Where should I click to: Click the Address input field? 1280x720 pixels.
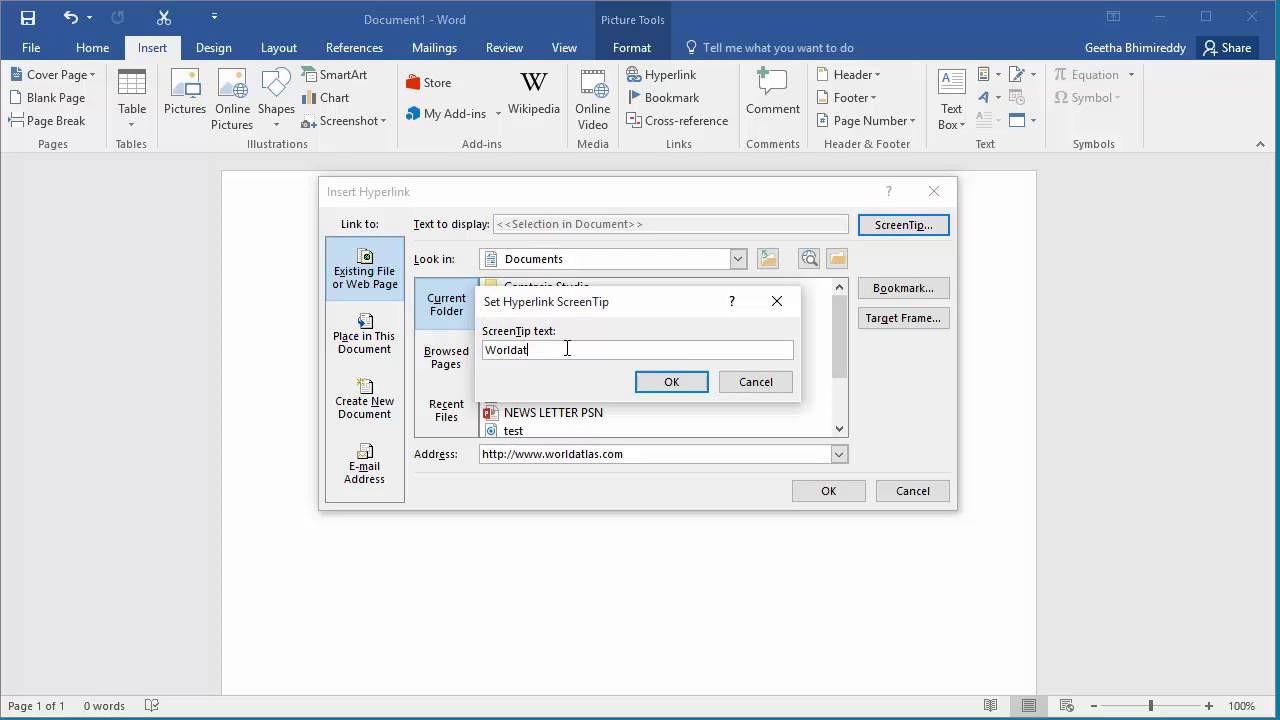point(655,454)
